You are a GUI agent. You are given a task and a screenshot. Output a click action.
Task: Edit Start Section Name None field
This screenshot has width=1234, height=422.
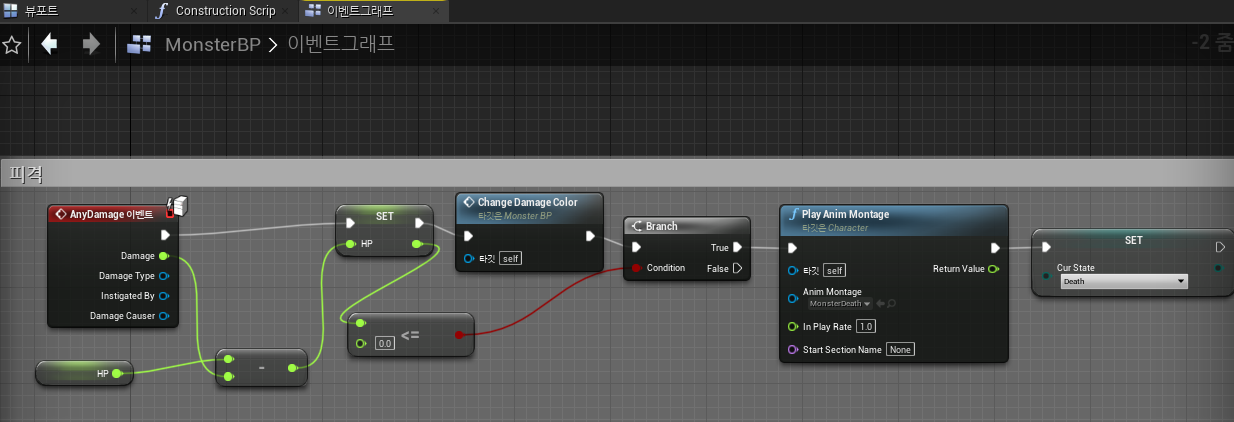[x=901, y=349]
